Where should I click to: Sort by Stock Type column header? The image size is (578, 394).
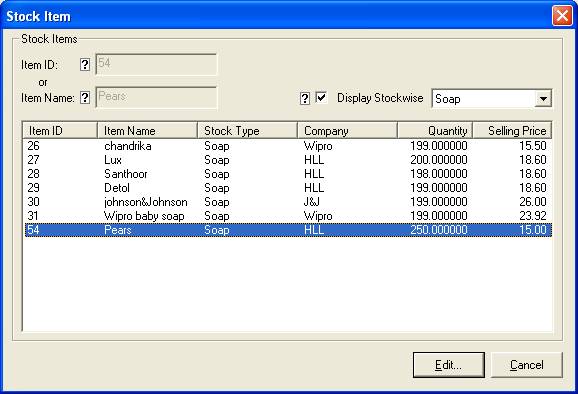pos(247,130)
